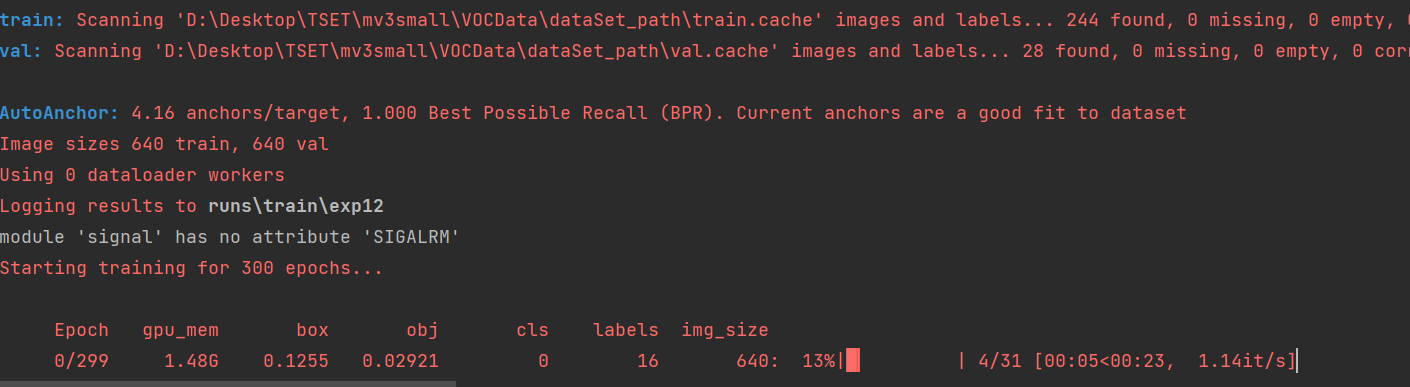Click the 'Epoch' column header
The image size is (1410, 387).
81,330
